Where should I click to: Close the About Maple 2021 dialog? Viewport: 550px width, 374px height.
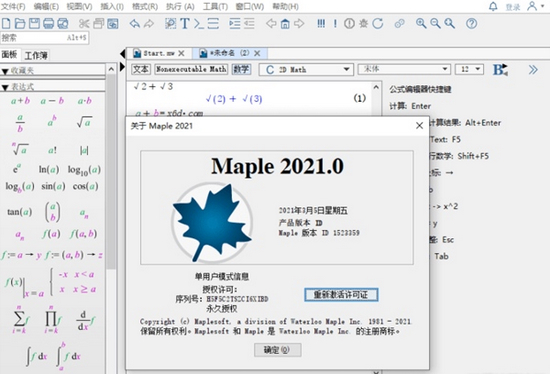point(419,126)
